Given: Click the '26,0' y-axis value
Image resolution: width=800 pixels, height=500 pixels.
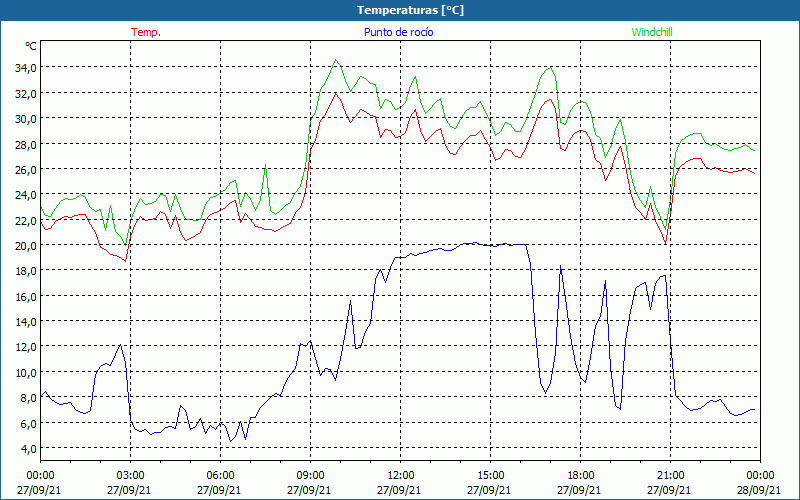Looking at the screenshot, I should point(26,170).
